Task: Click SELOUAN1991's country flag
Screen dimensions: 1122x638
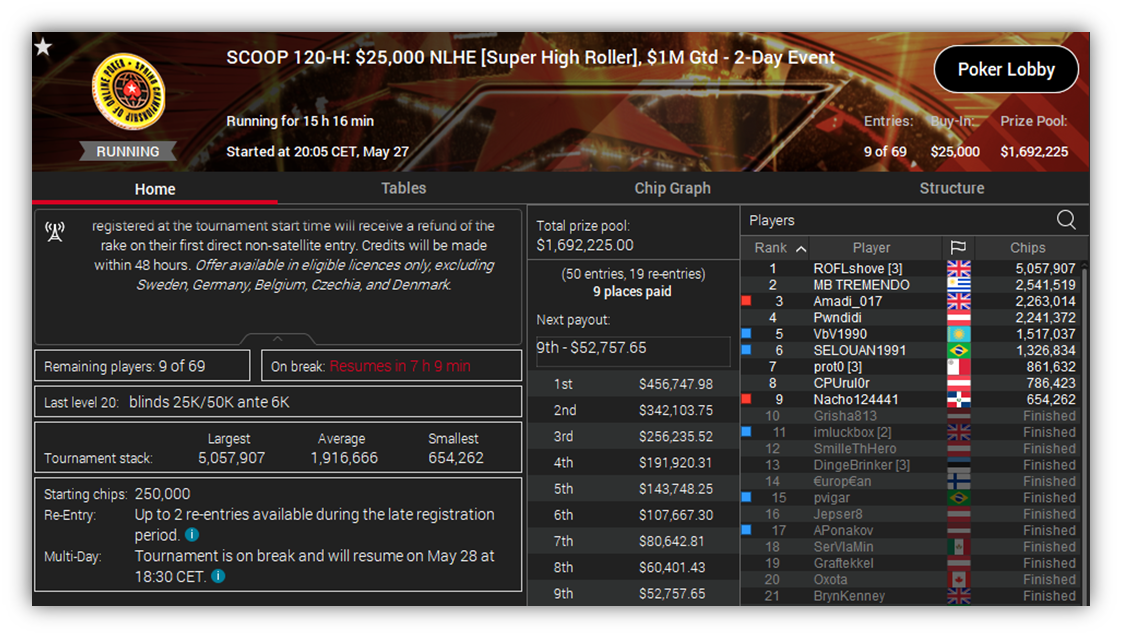Action: 958,350
